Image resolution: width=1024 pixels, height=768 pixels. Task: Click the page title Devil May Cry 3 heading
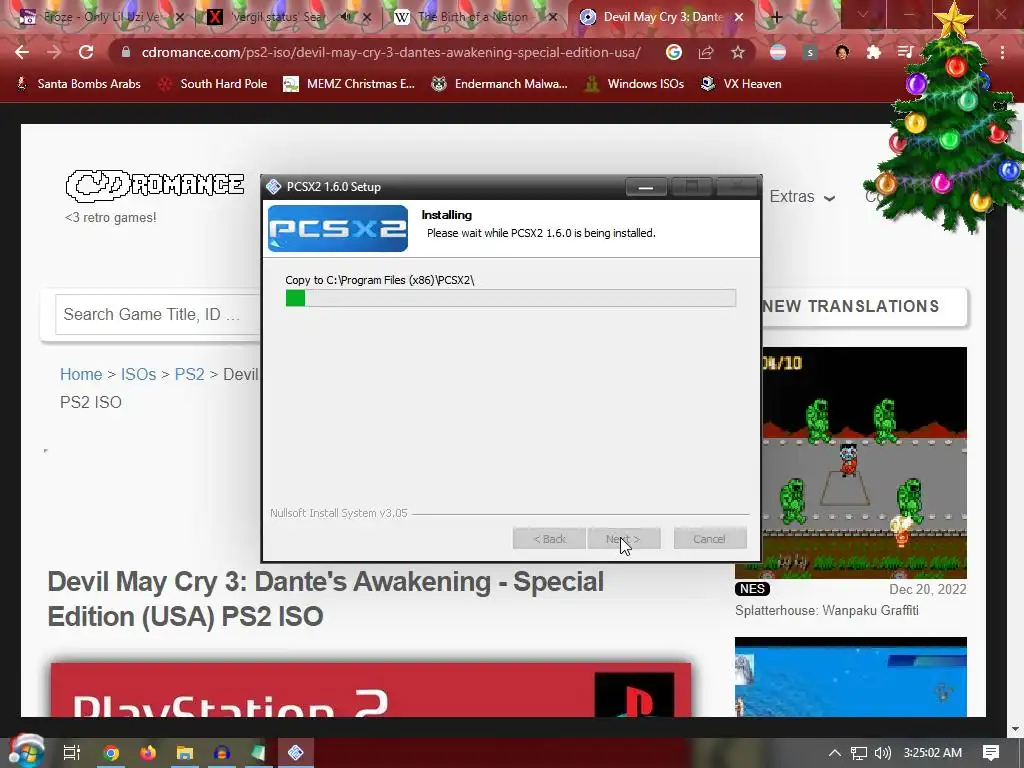[x=326, y=599]
